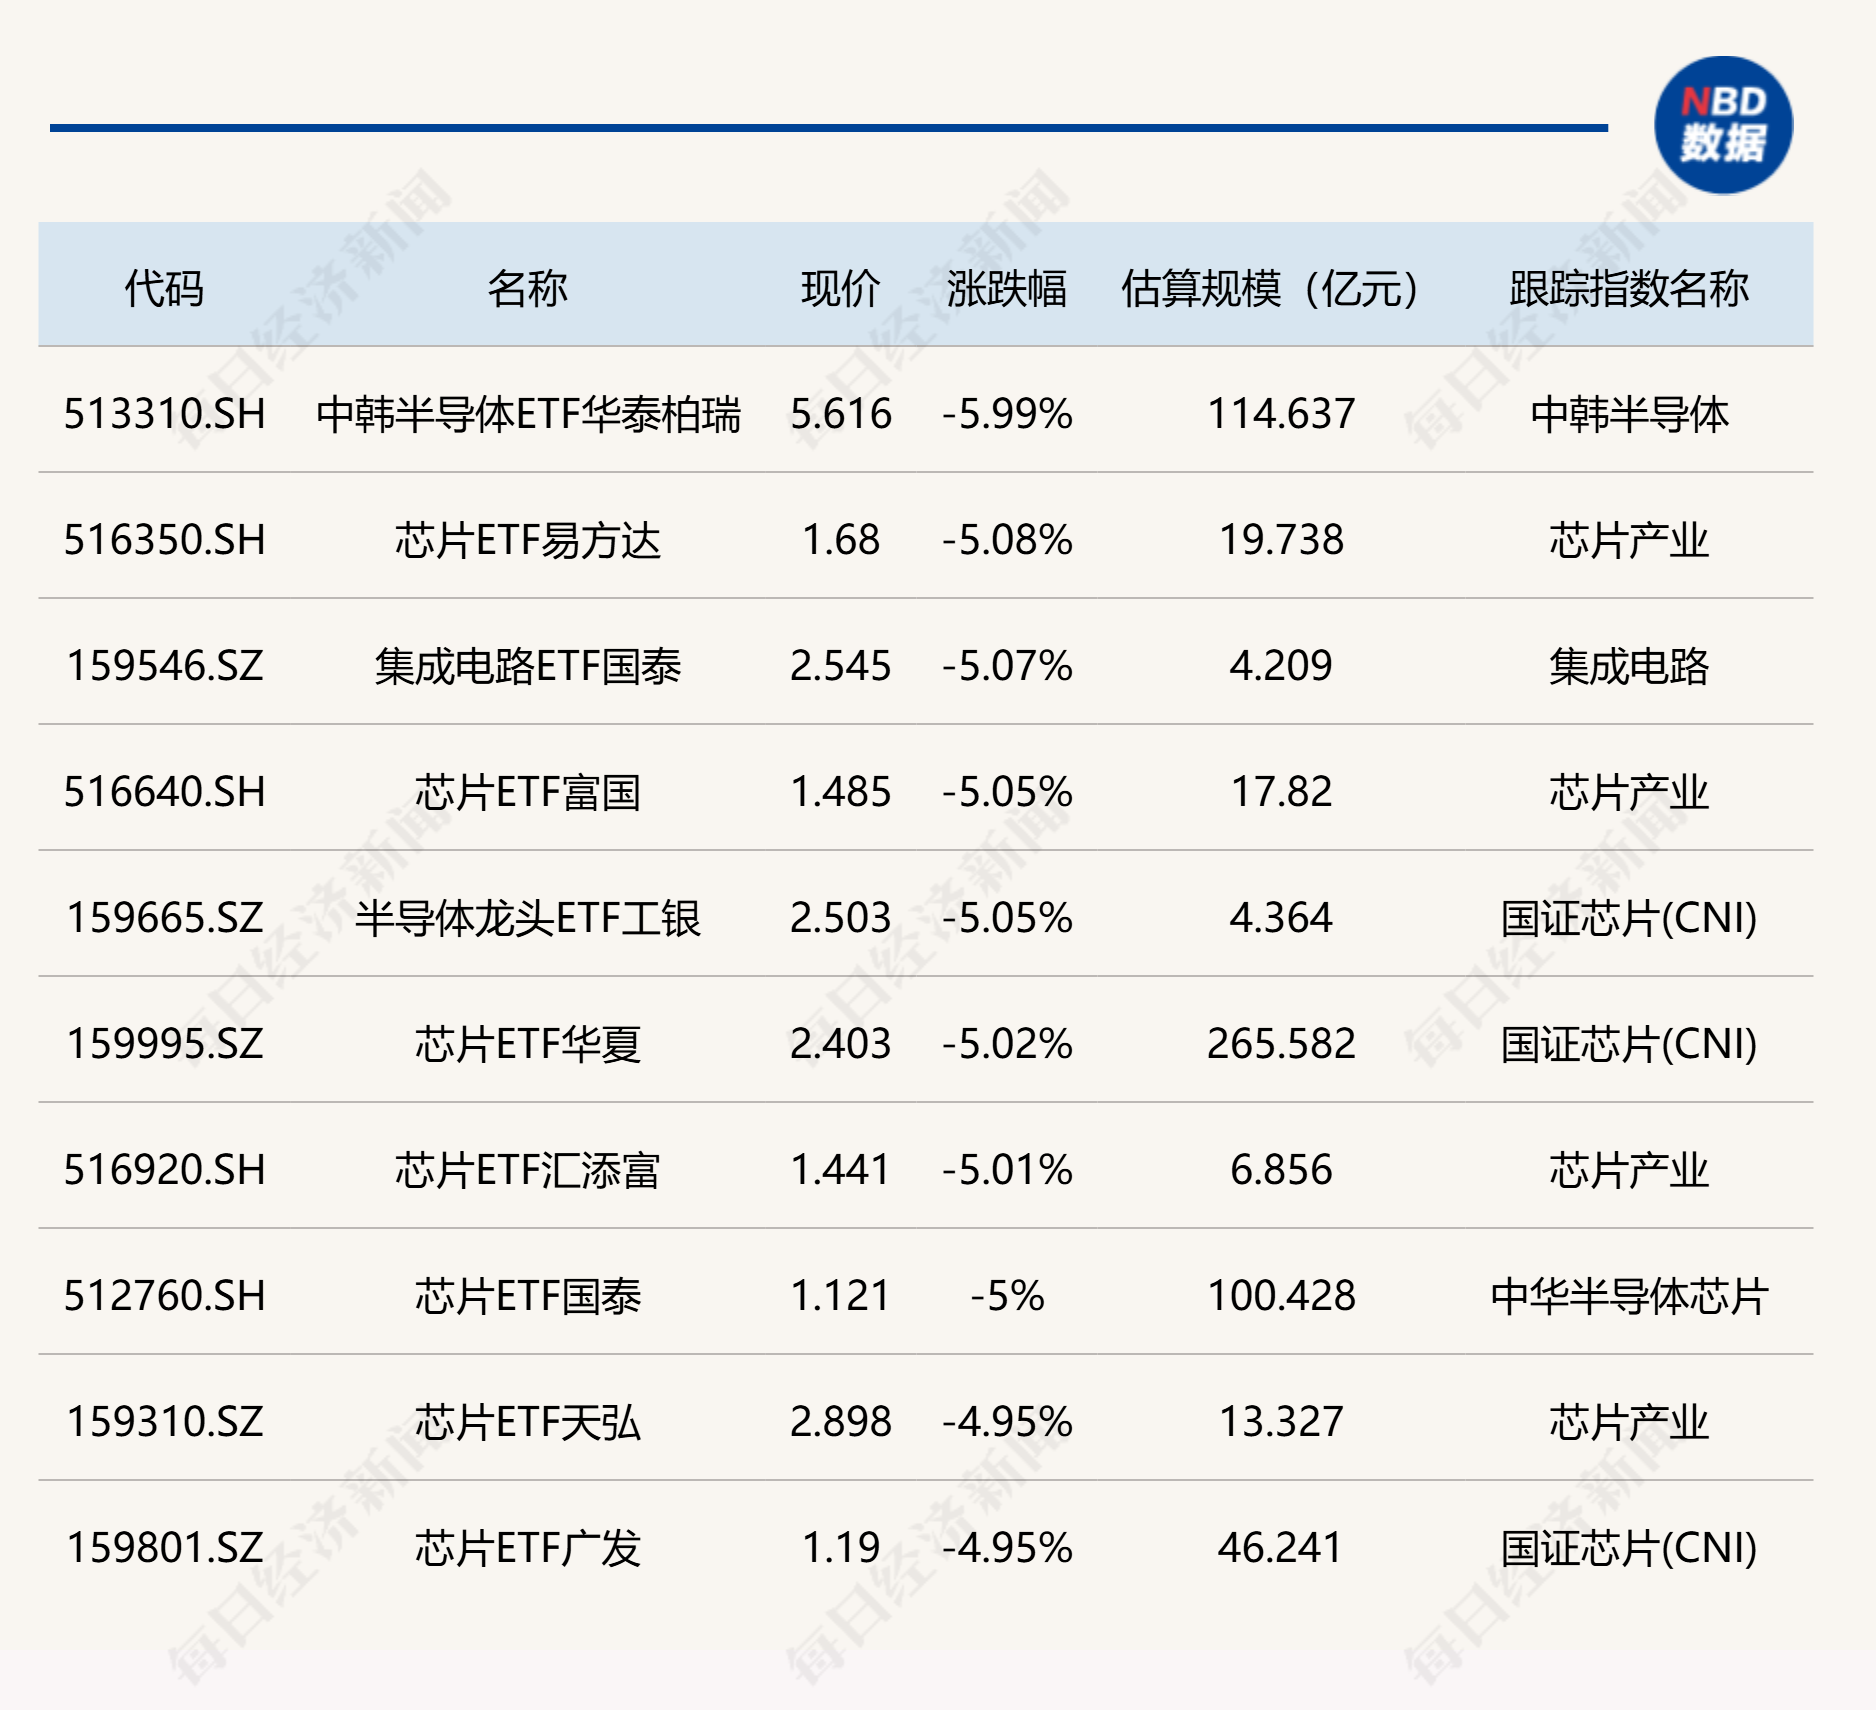Click 中韩半导体ETF华泰柏瑞 name cell
1876x1710 pixels.
(528, 414)
